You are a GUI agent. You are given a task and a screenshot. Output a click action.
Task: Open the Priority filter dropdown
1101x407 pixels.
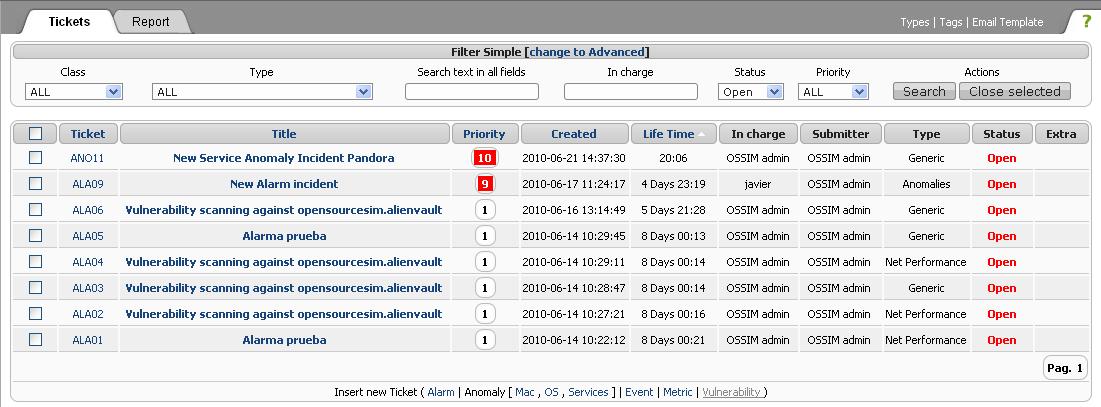pos(833,92)
